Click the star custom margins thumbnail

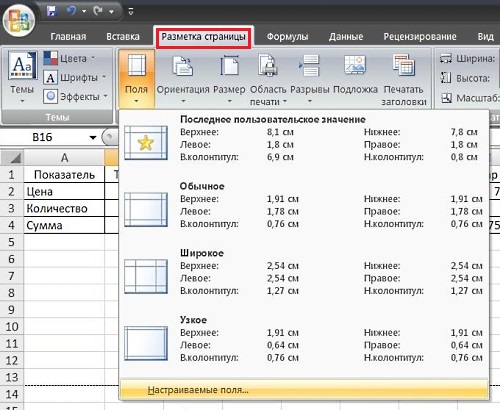(146, 143)
